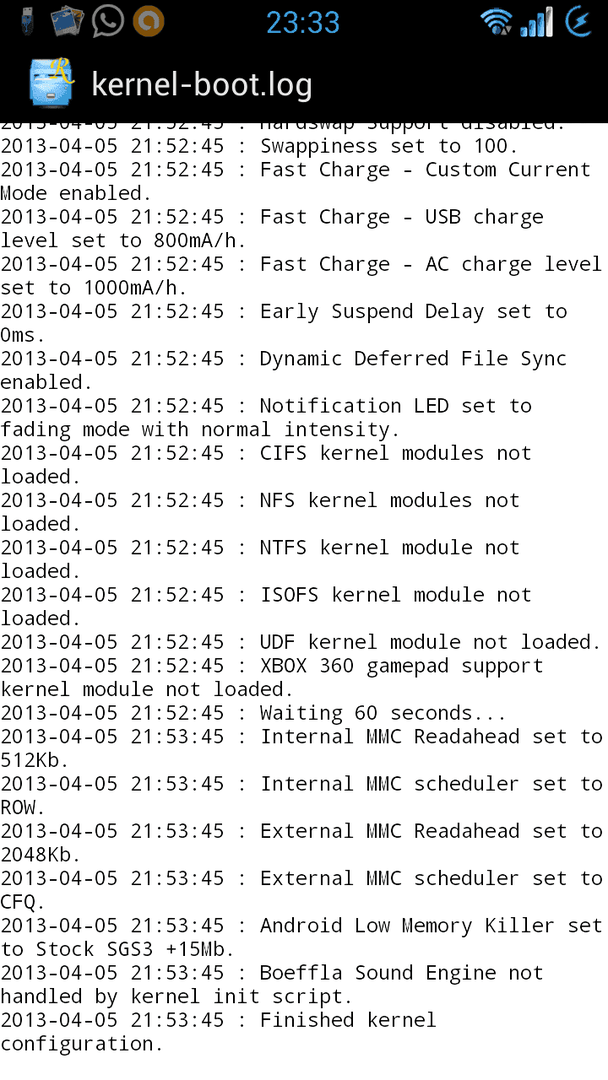Image resolution: width=608 pixels, height=1080 pixels.
Task: Tap the kernel-boot.log title
Action: click(202, 85)
